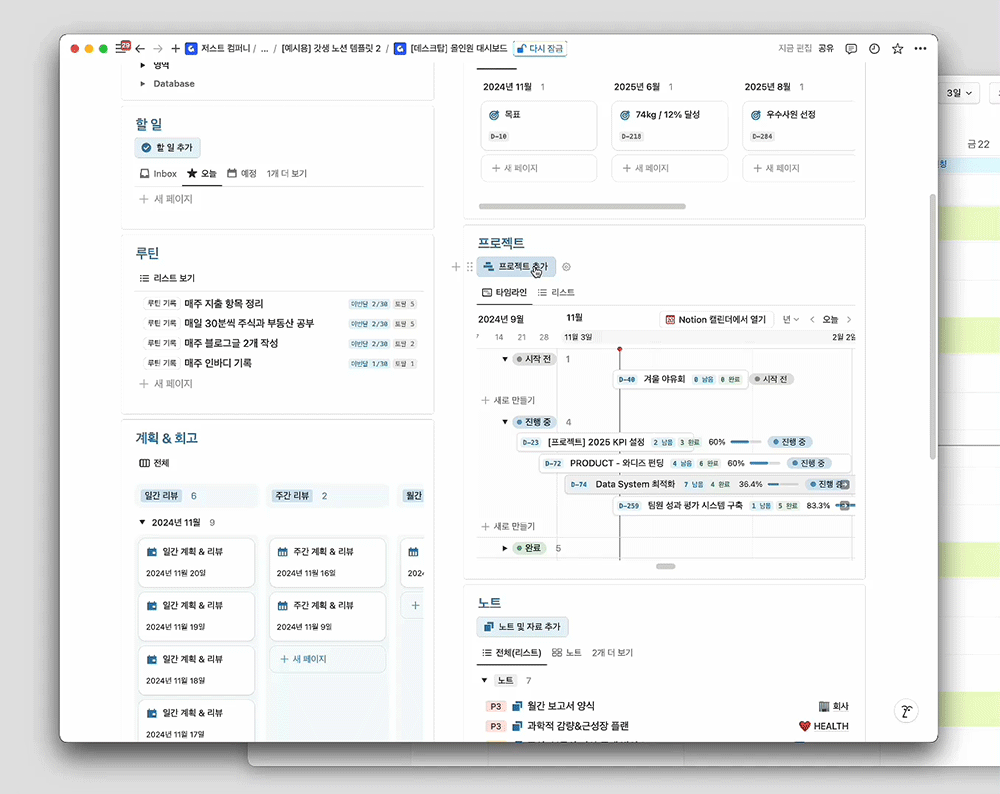1000x794 pixels.
Task: Open page history clock icon
Action: [x=874, y=48]
